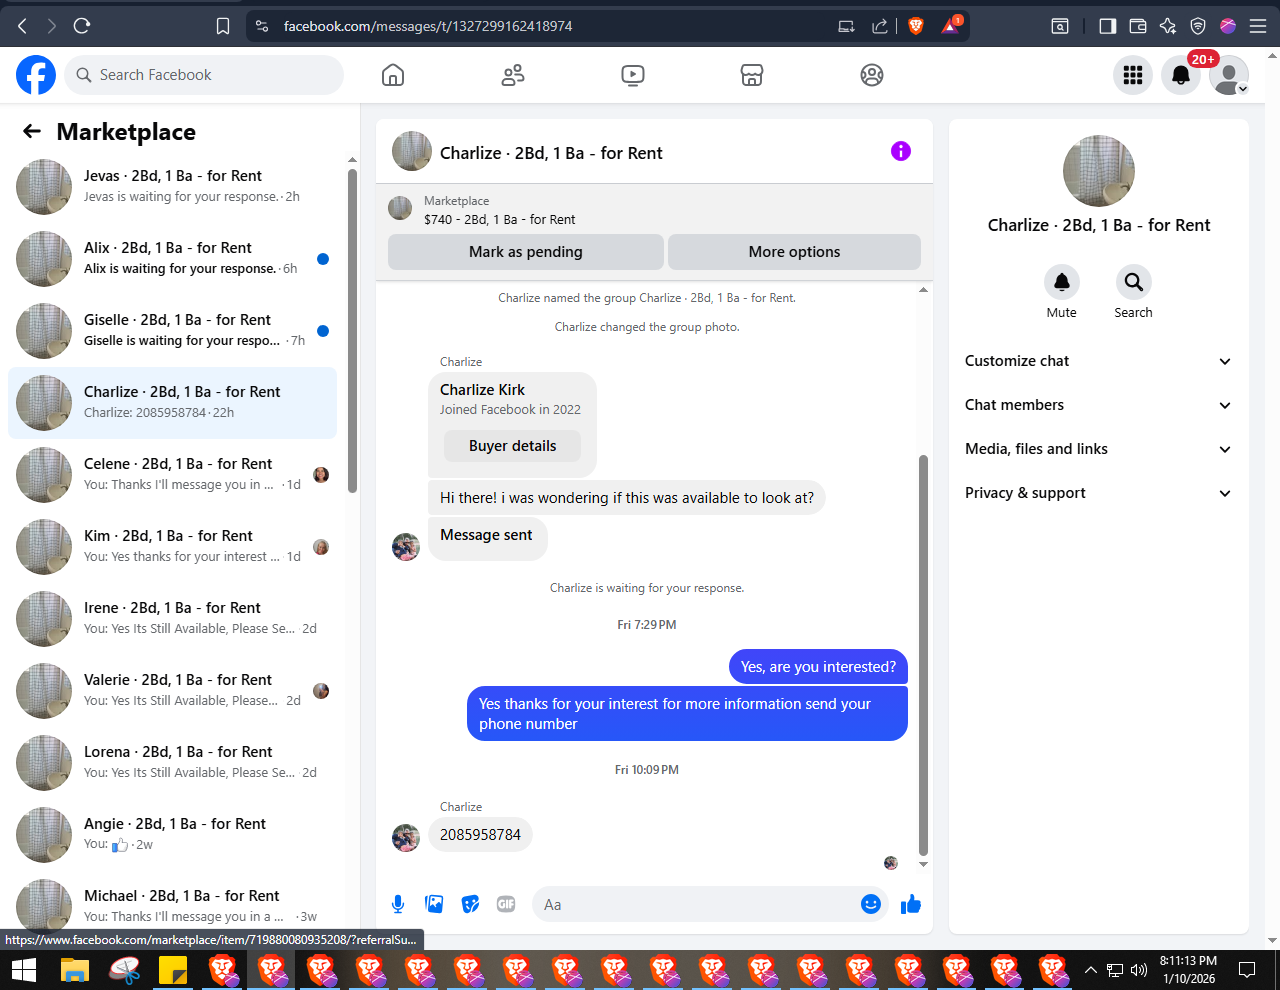1280x990 pixels.
Task: Go back from Marketplace messages list
Action: point(32,131)
